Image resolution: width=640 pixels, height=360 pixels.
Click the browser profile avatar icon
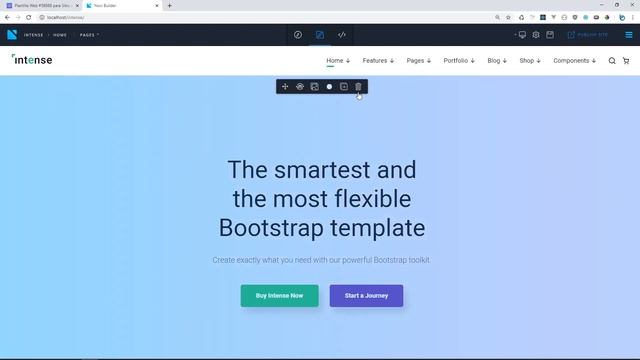click(x=622, y=18)
